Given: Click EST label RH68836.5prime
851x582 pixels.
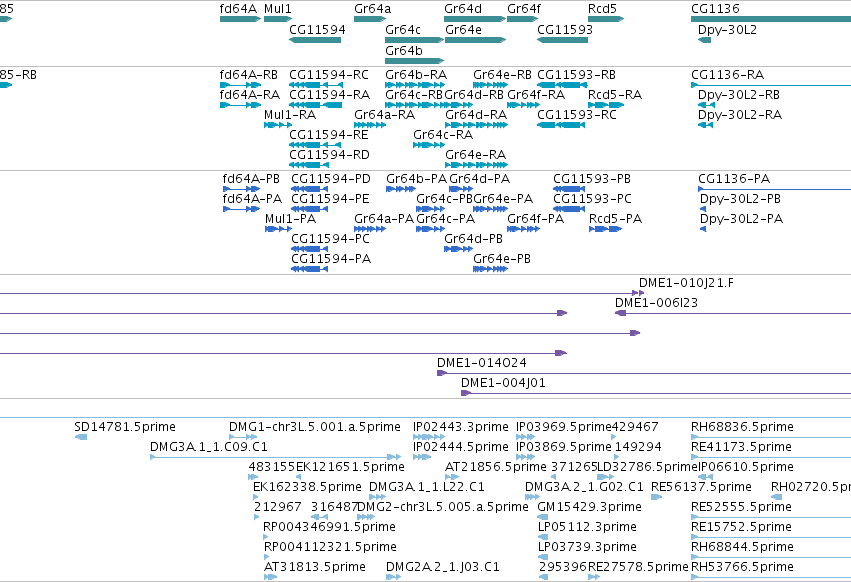Looking at the screenshot, I should point(742,427).
